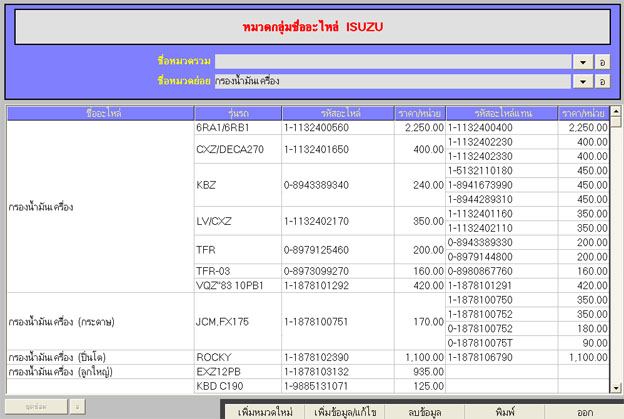Click the ลบข้อมูล button
This screenshot has height=419, width=624.
coord(425,412)
